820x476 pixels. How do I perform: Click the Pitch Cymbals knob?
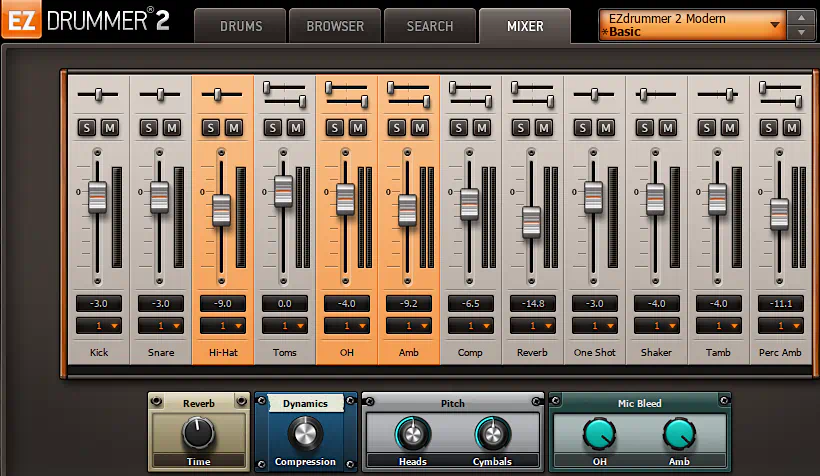[x=492, y=434]
